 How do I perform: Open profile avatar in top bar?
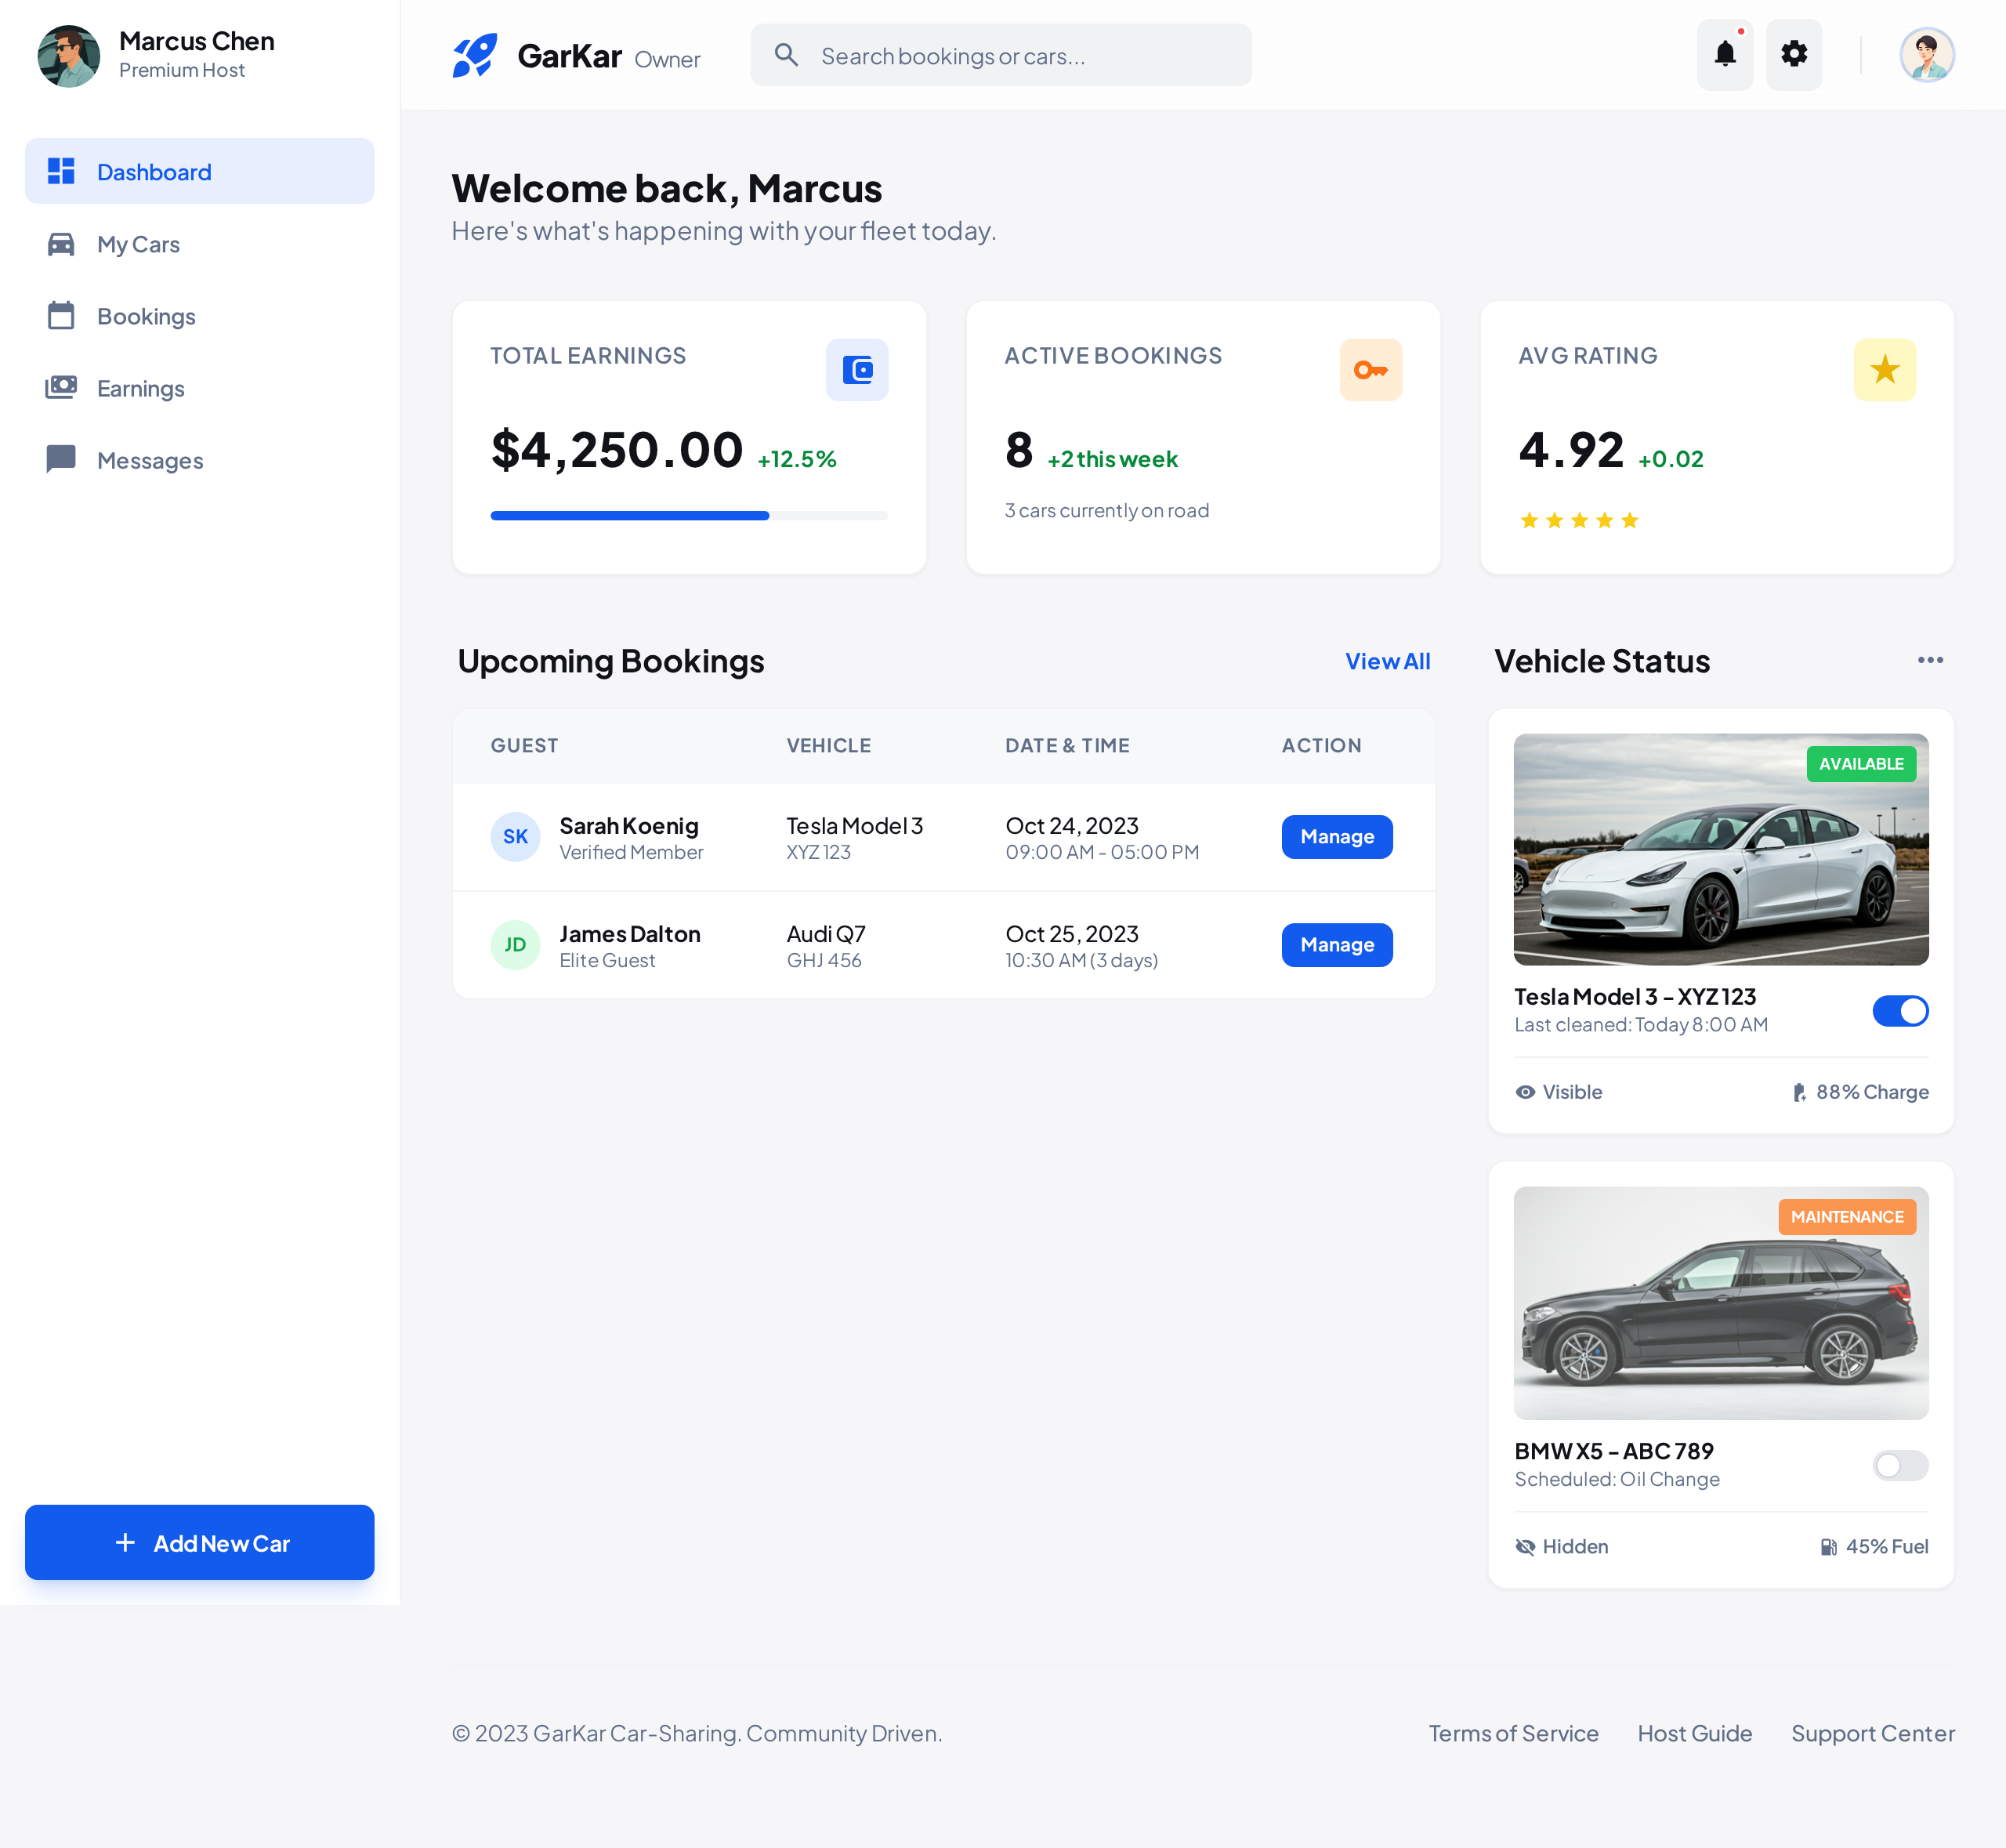tap(1927, 55)
